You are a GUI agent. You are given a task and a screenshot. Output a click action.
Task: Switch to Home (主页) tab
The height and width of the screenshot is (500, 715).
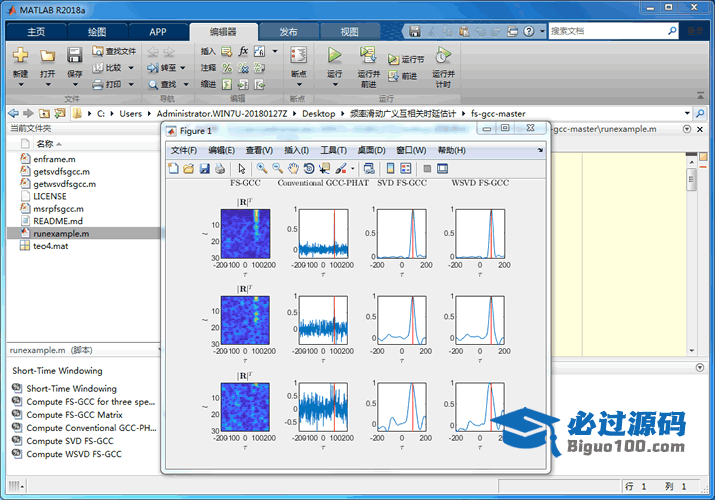click(x=36, y=32)
